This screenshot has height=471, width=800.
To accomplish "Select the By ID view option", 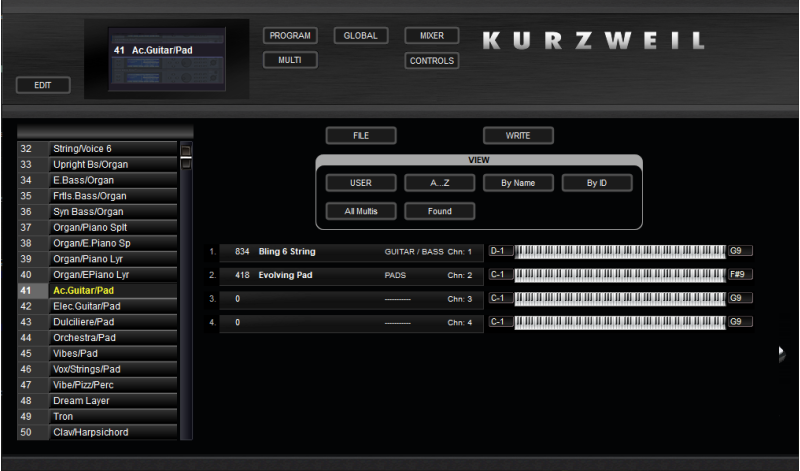I will pos(597,183).
